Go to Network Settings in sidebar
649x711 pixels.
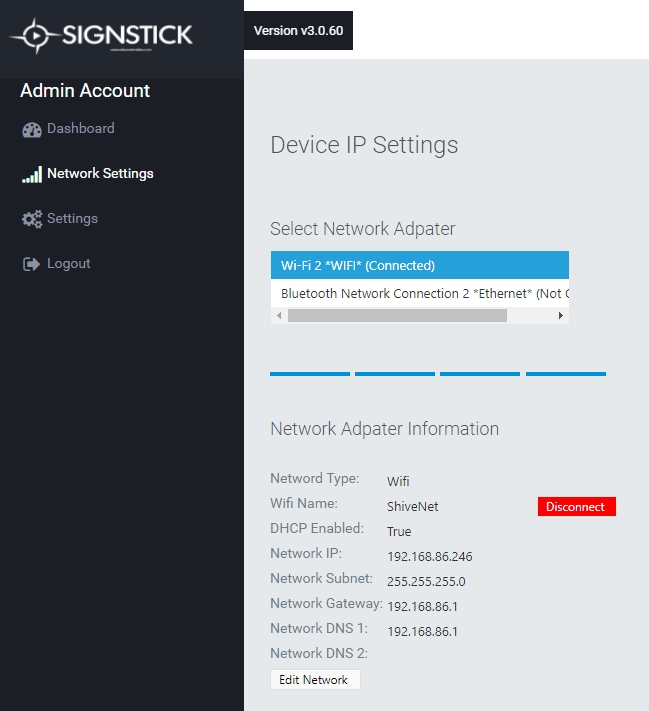click(100, 174)
